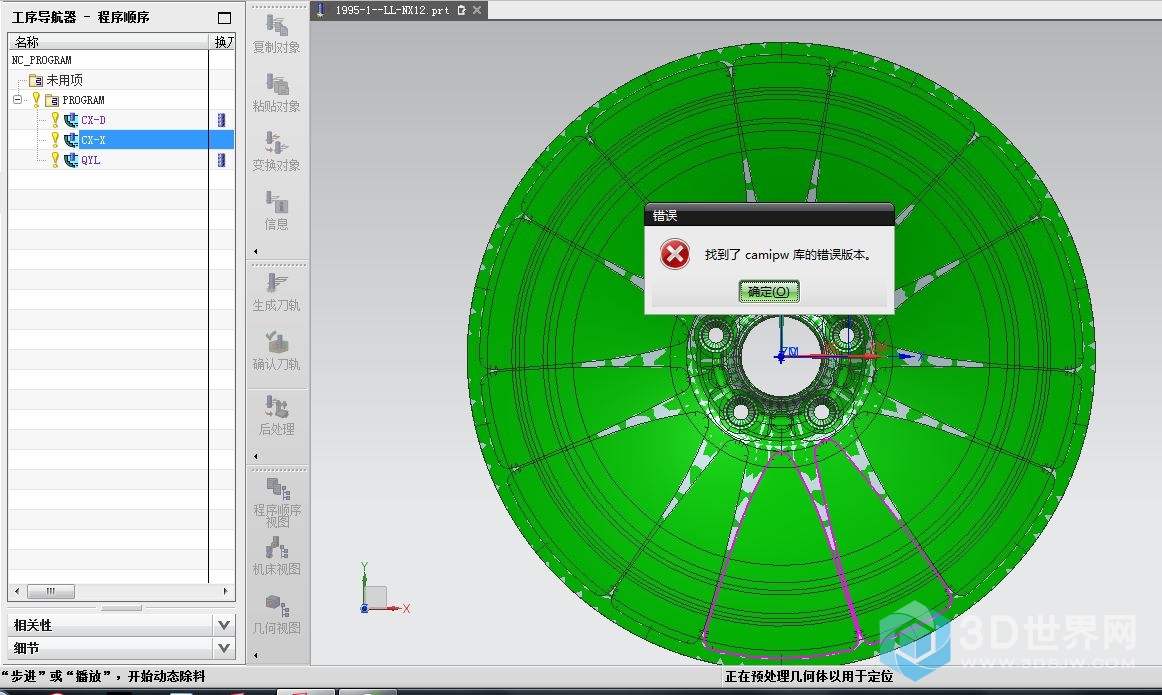Click the navigator scrollbar right arrow

click(225, 591)
